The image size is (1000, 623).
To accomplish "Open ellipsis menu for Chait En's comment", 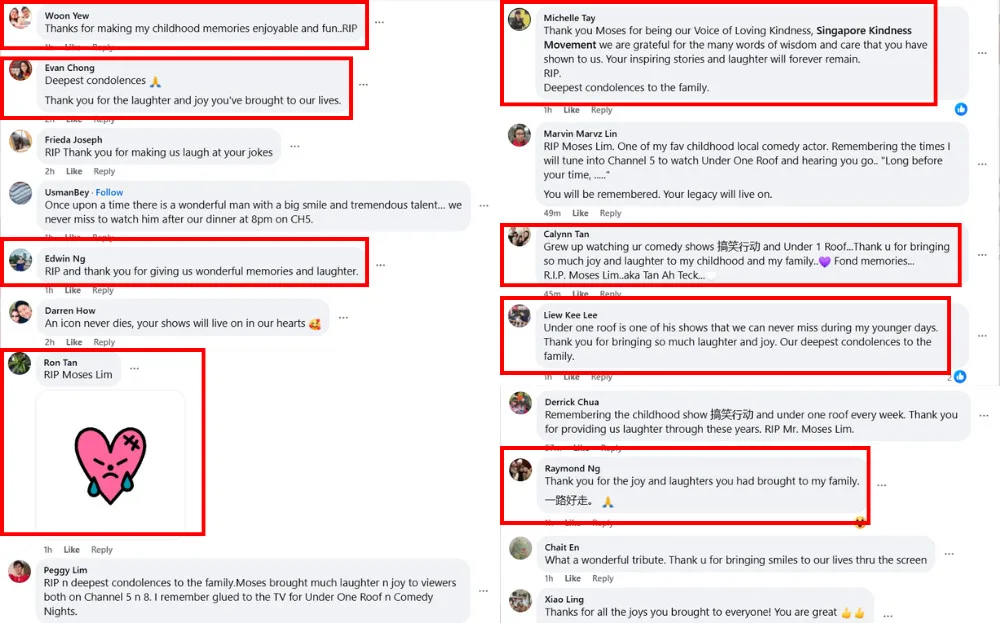I will [x=949, y=554].
